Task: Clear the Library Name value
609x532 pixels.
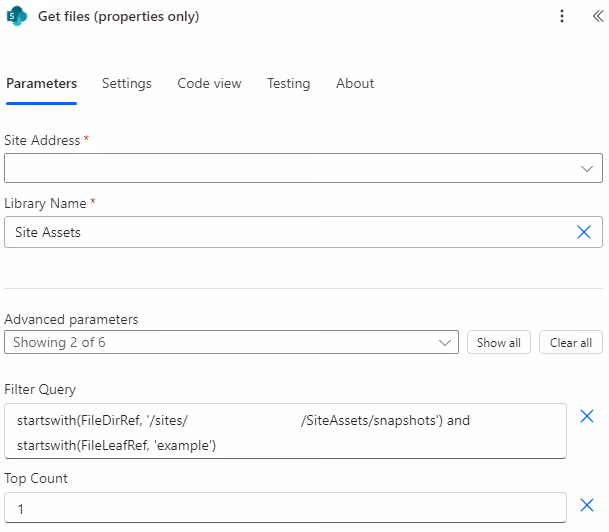Action: (584, 232)
